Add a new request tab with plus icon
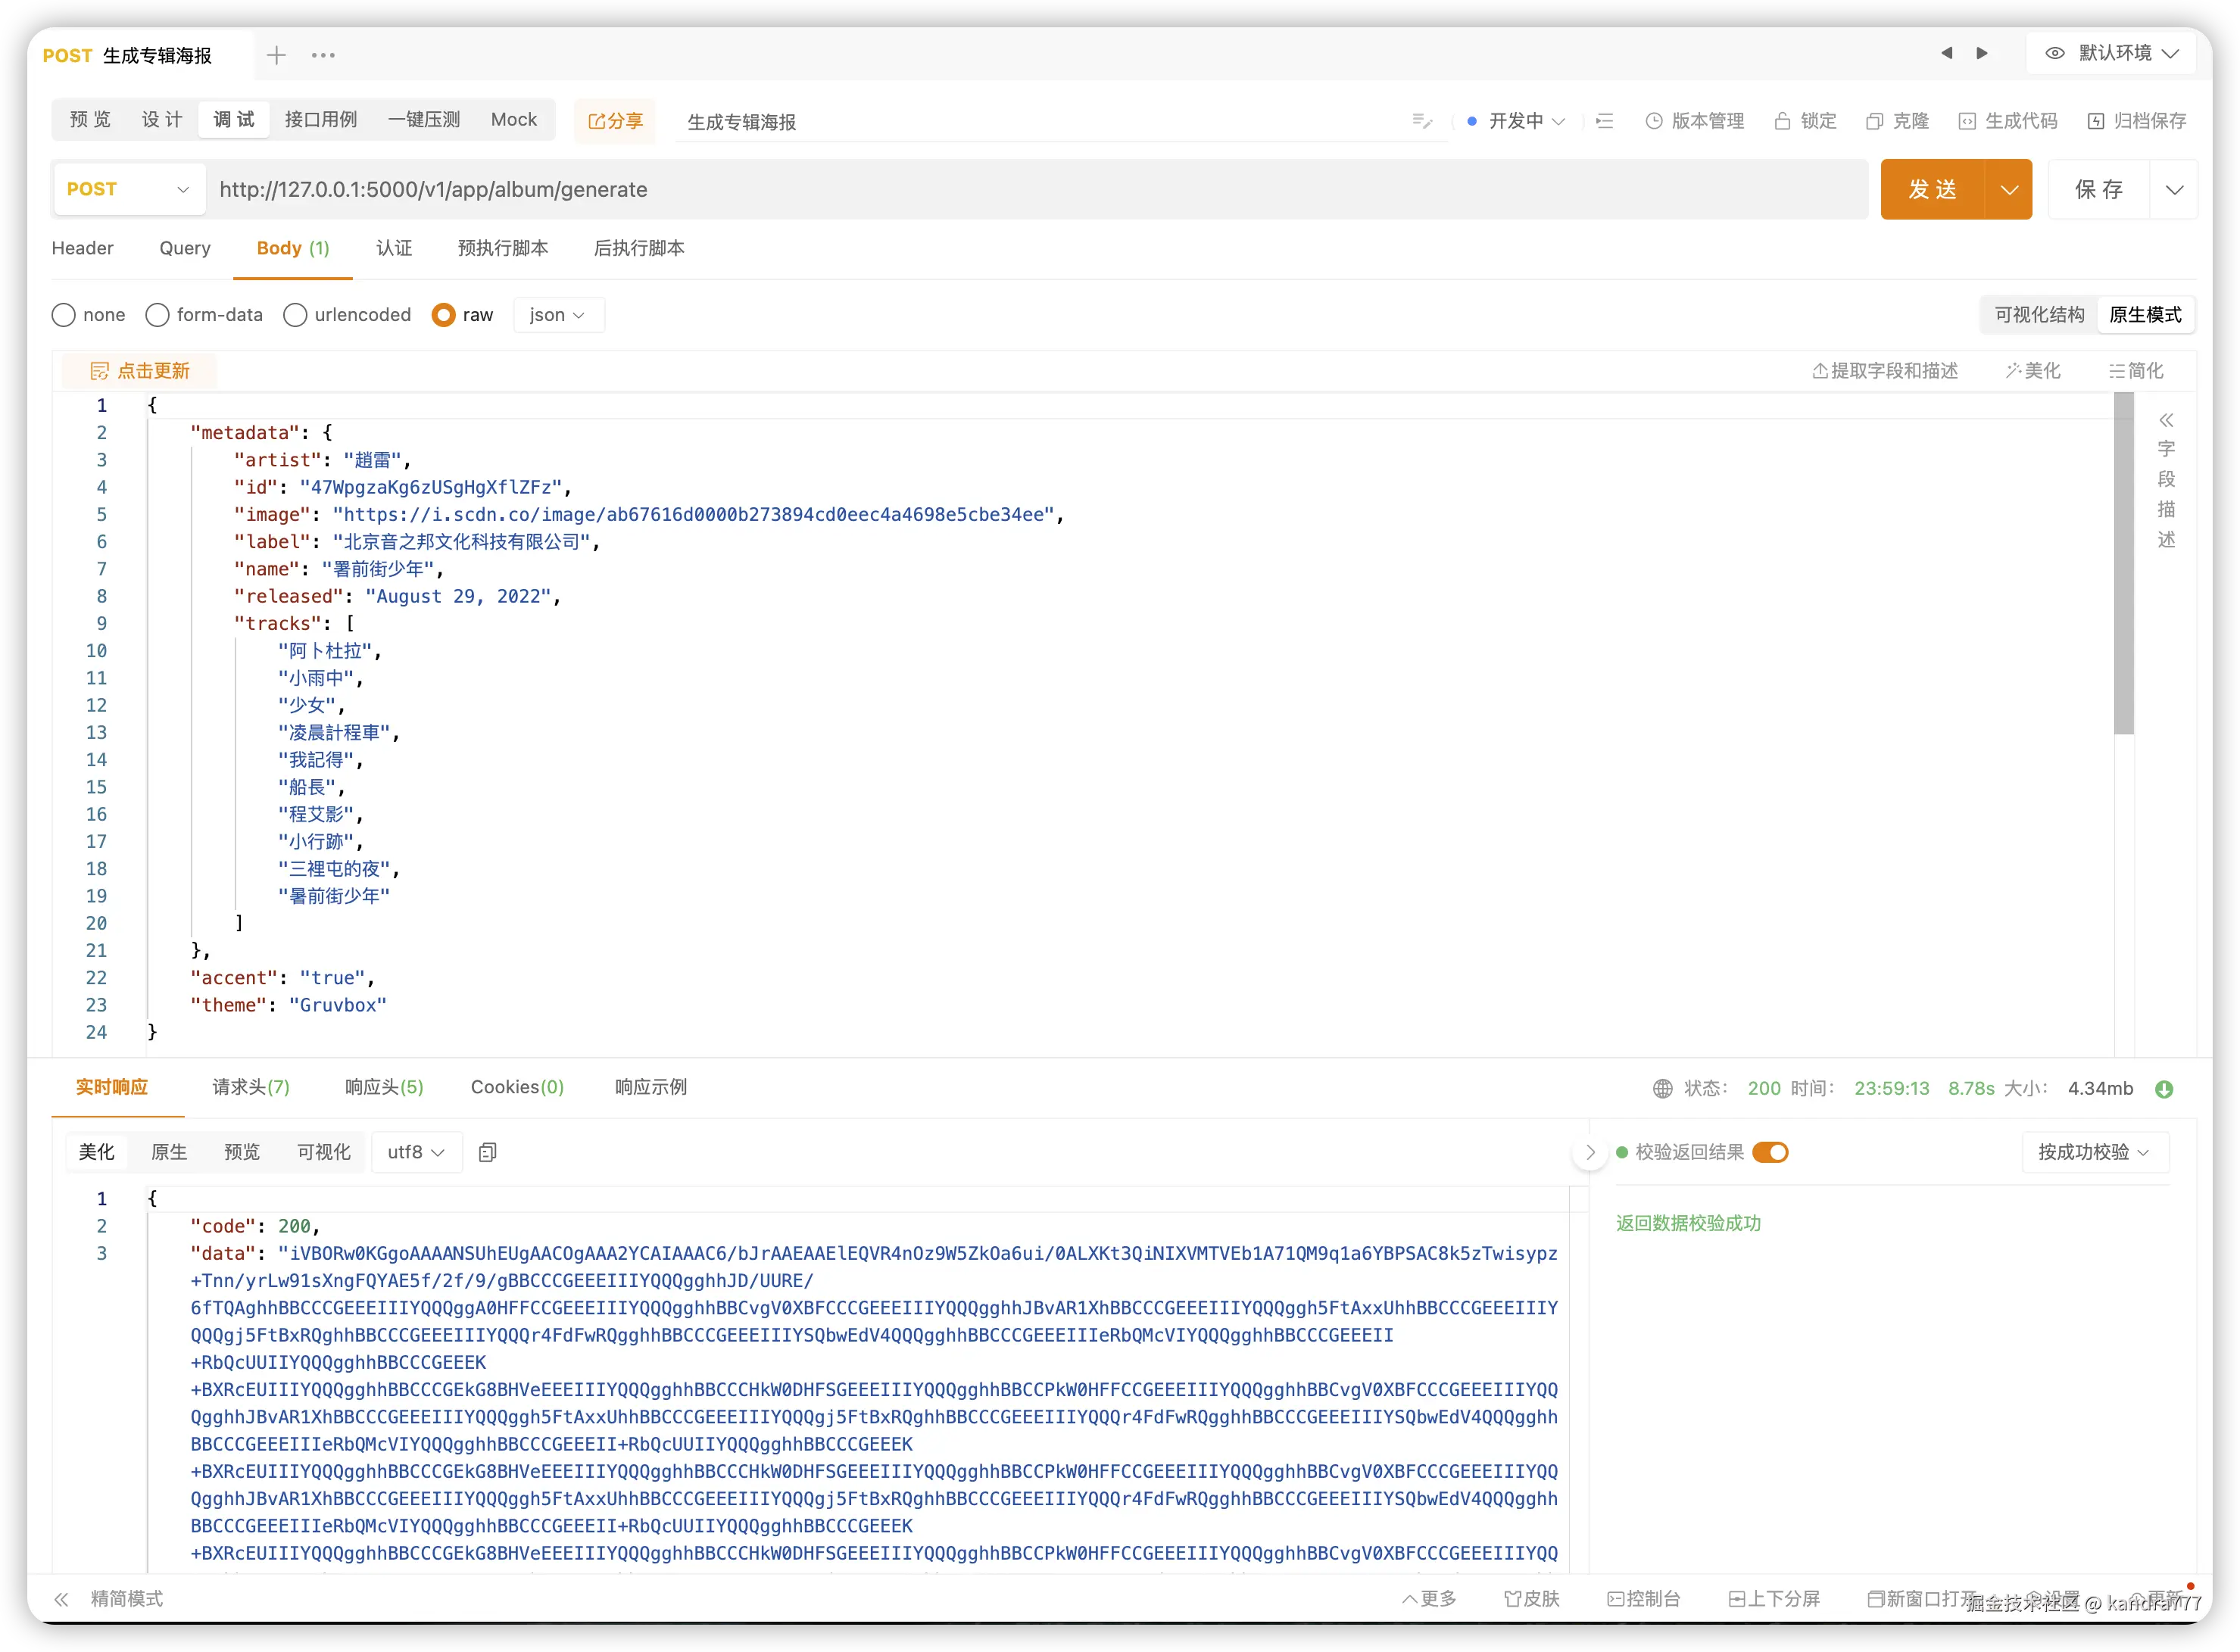This screenshot has height=1652, width=2240. (277, 55)
